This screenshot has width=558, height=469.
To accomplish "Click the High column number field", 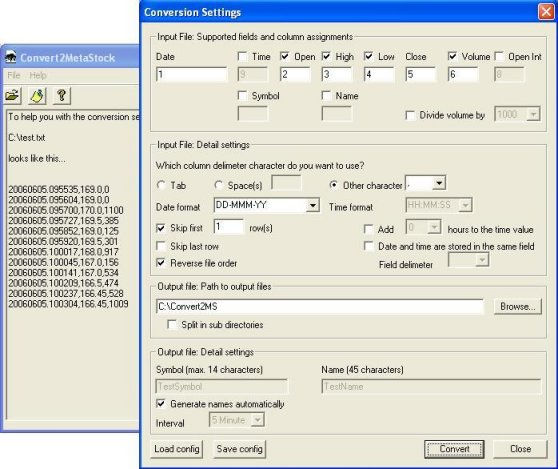I will pos(337,74).
